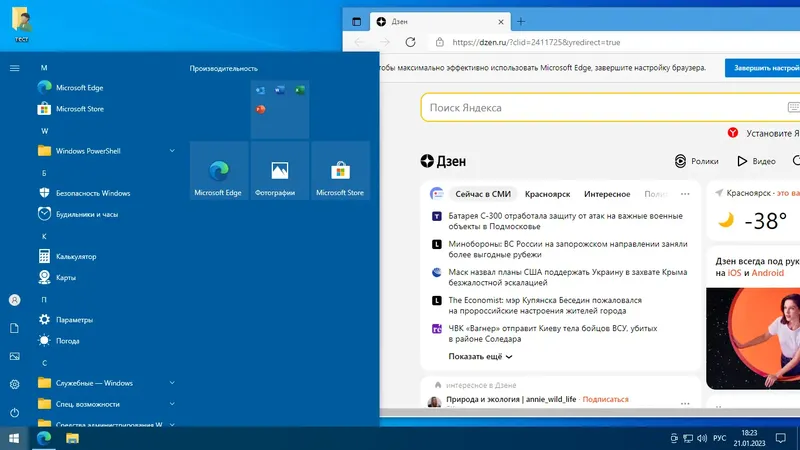Open The Economist Купянск headline
The width and height of the screenshot is (800, 450).
coord(545,305)
